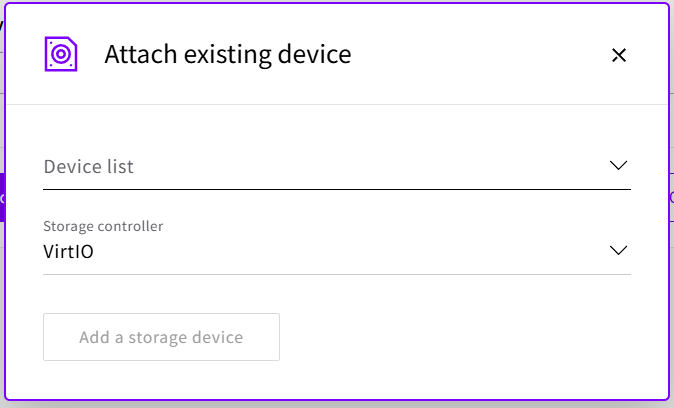
Task: Click the Storage controller label
Action: click(x=103, y=226)
